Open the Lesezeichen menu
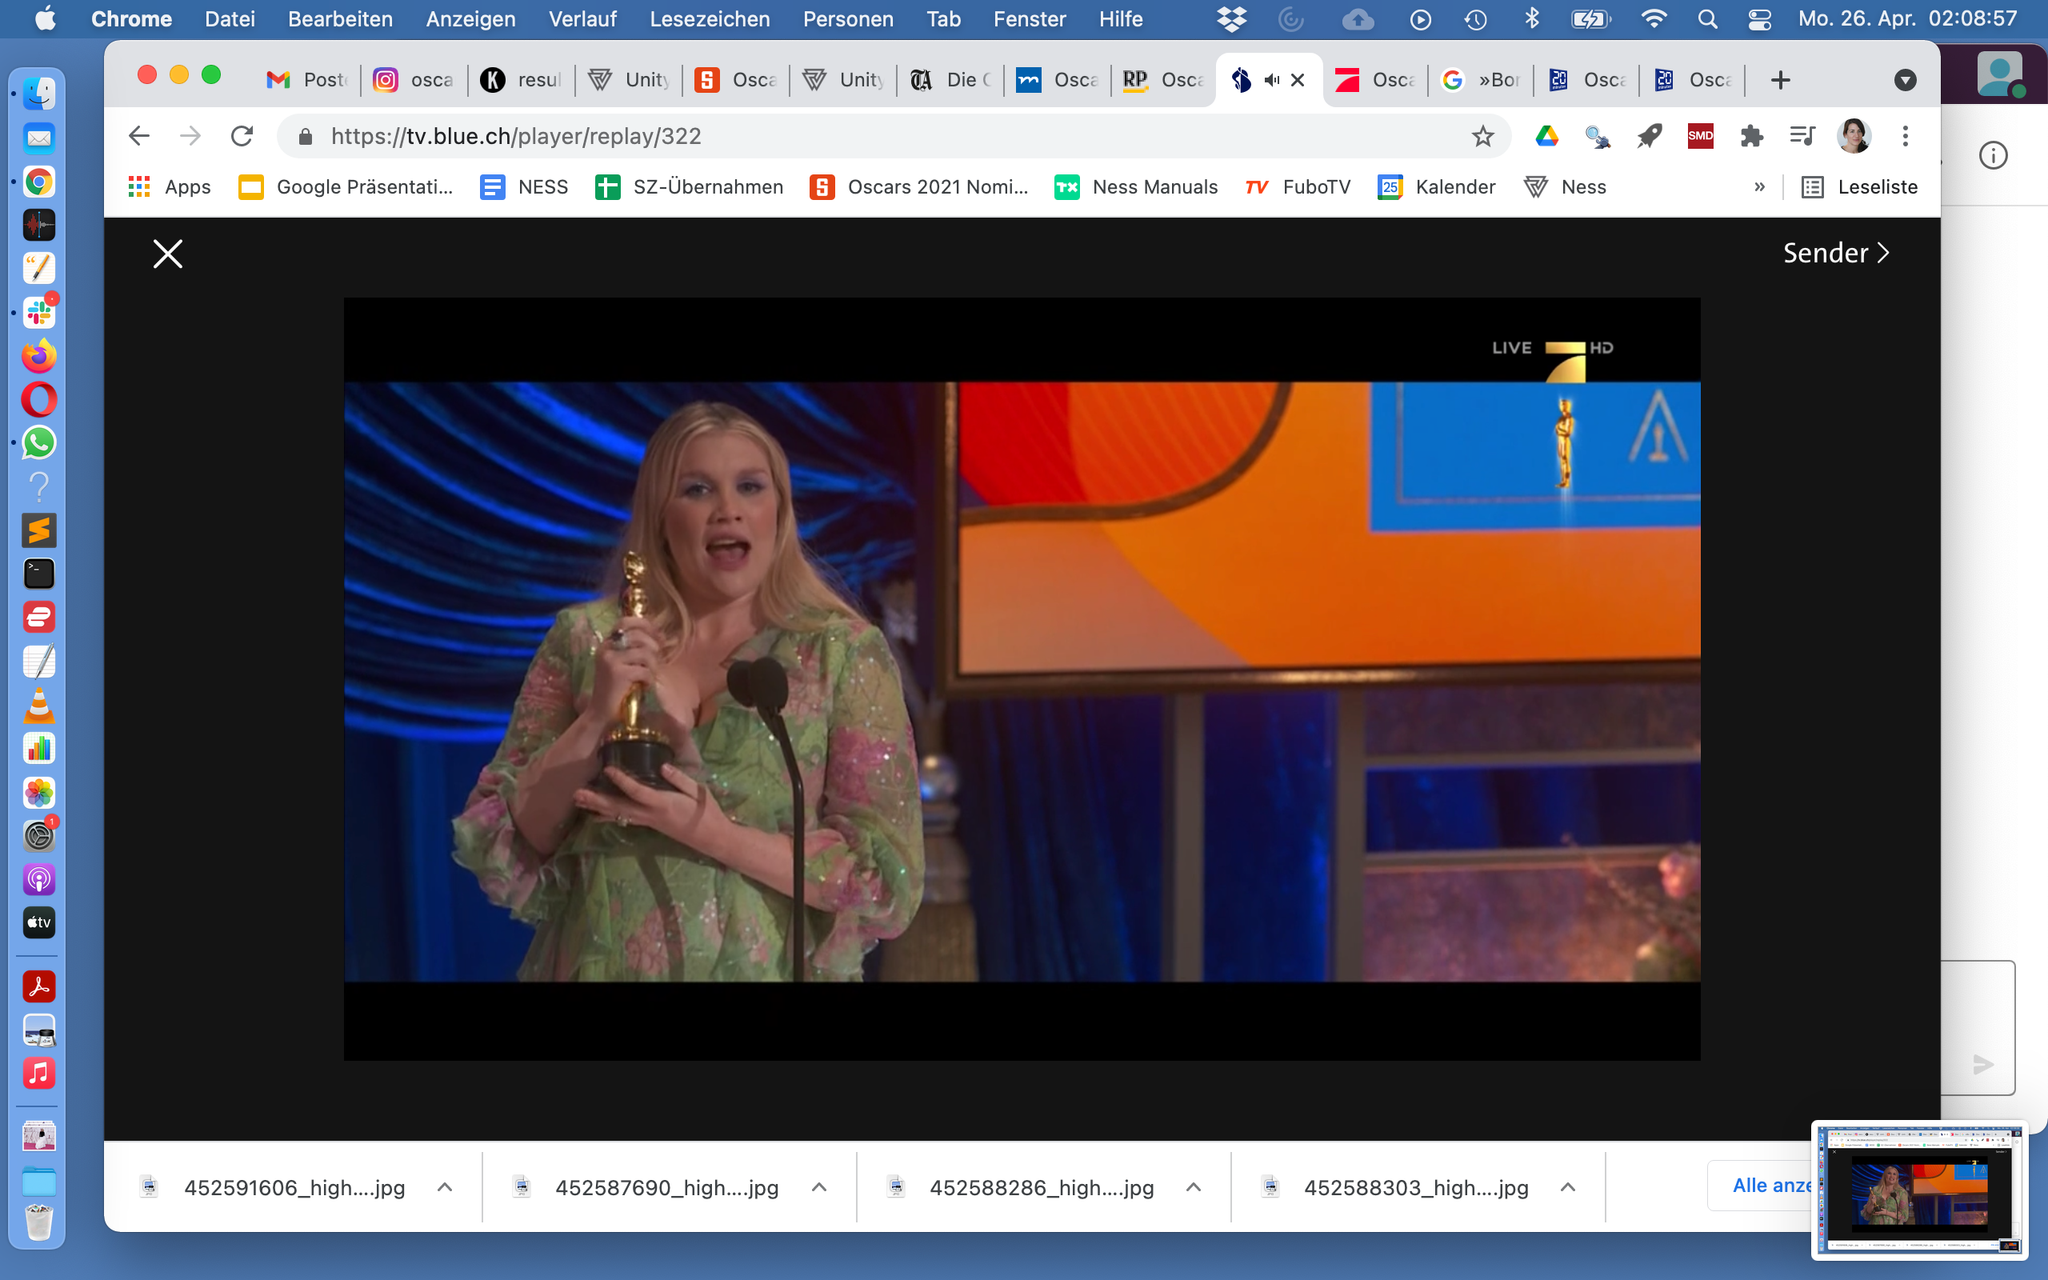The width and height of the screenshot is (2048, 1280). tap(709, 19)
